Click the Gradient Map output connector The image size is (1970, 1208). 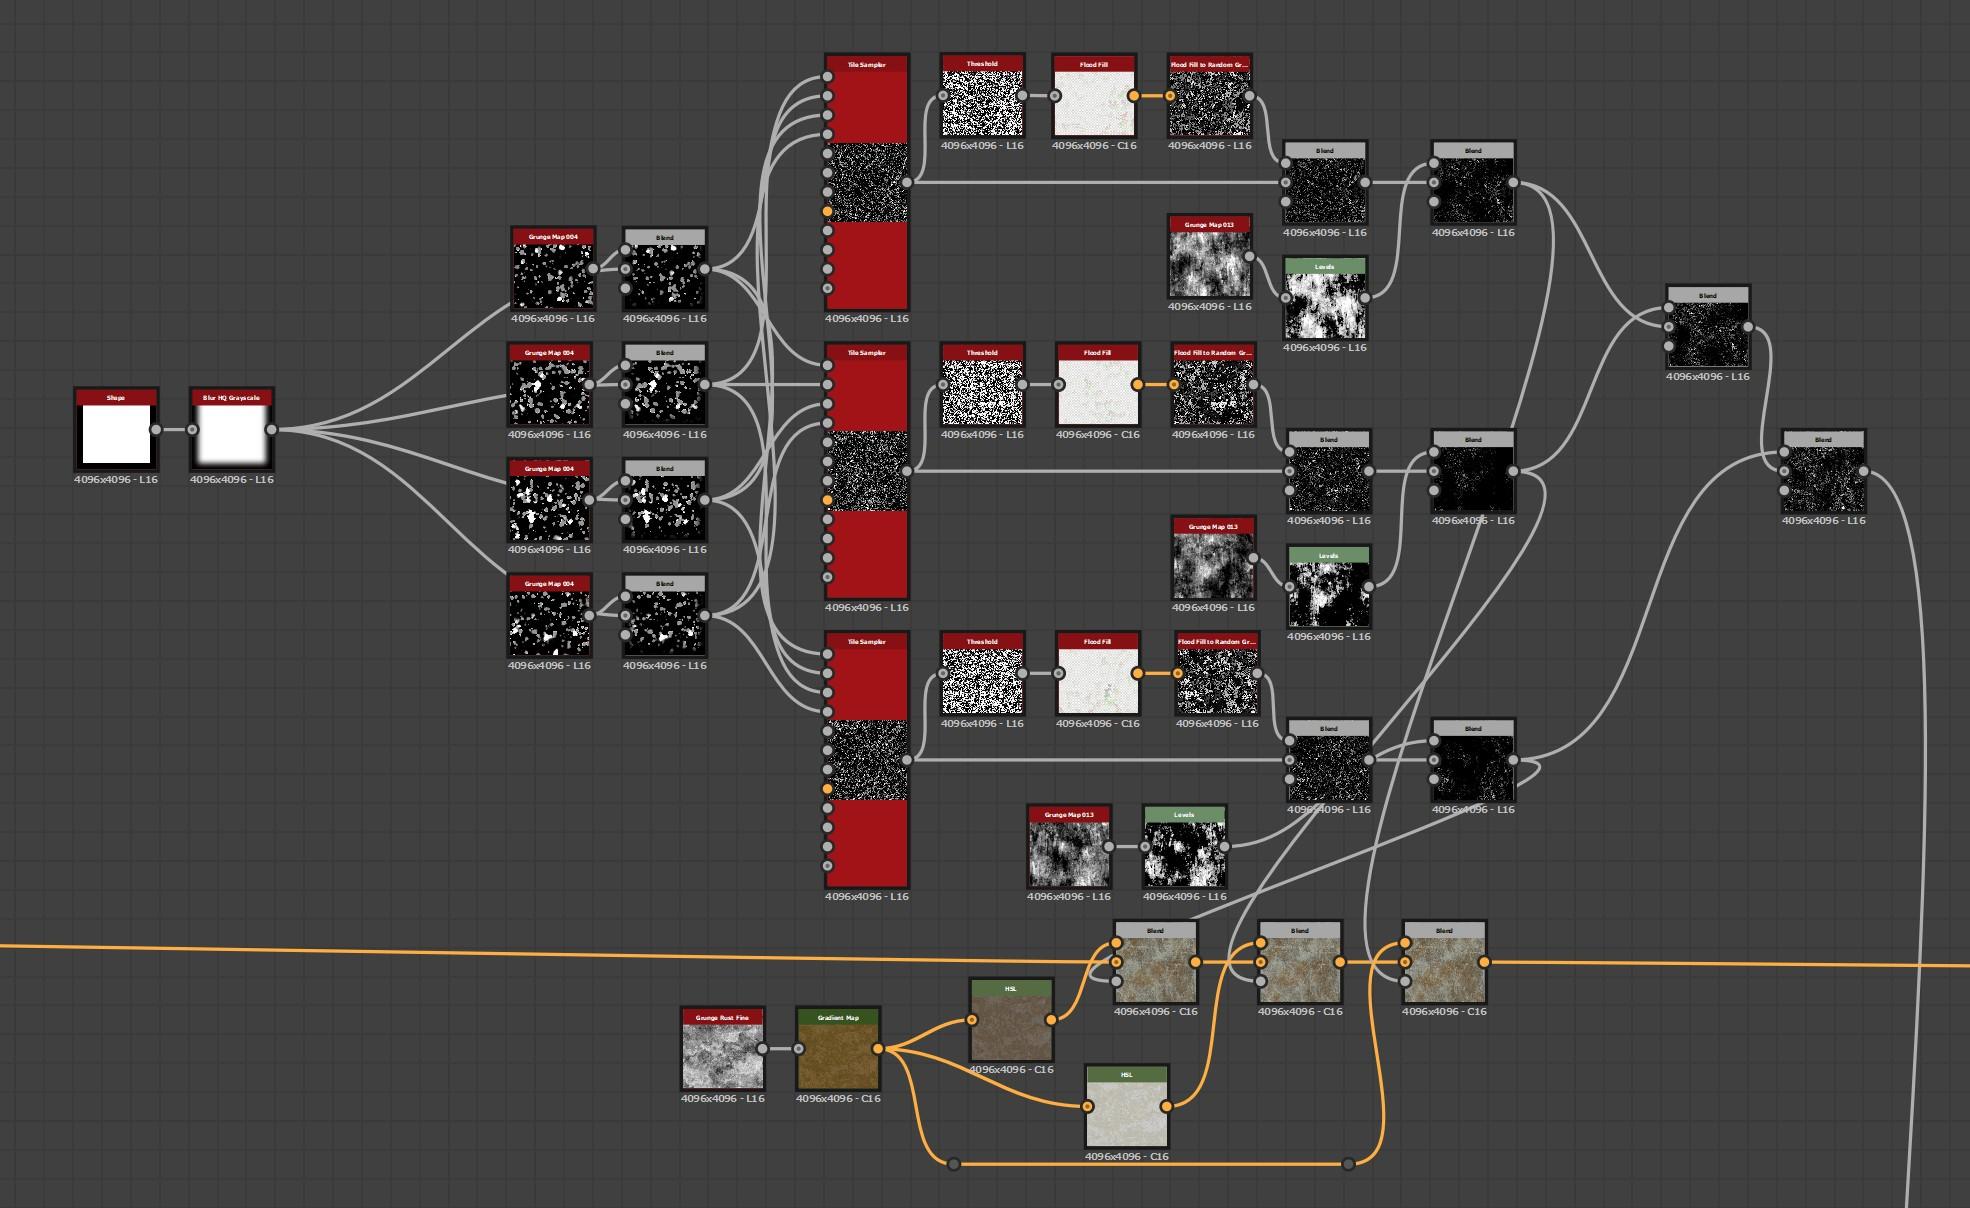(x=878, y=1049)
